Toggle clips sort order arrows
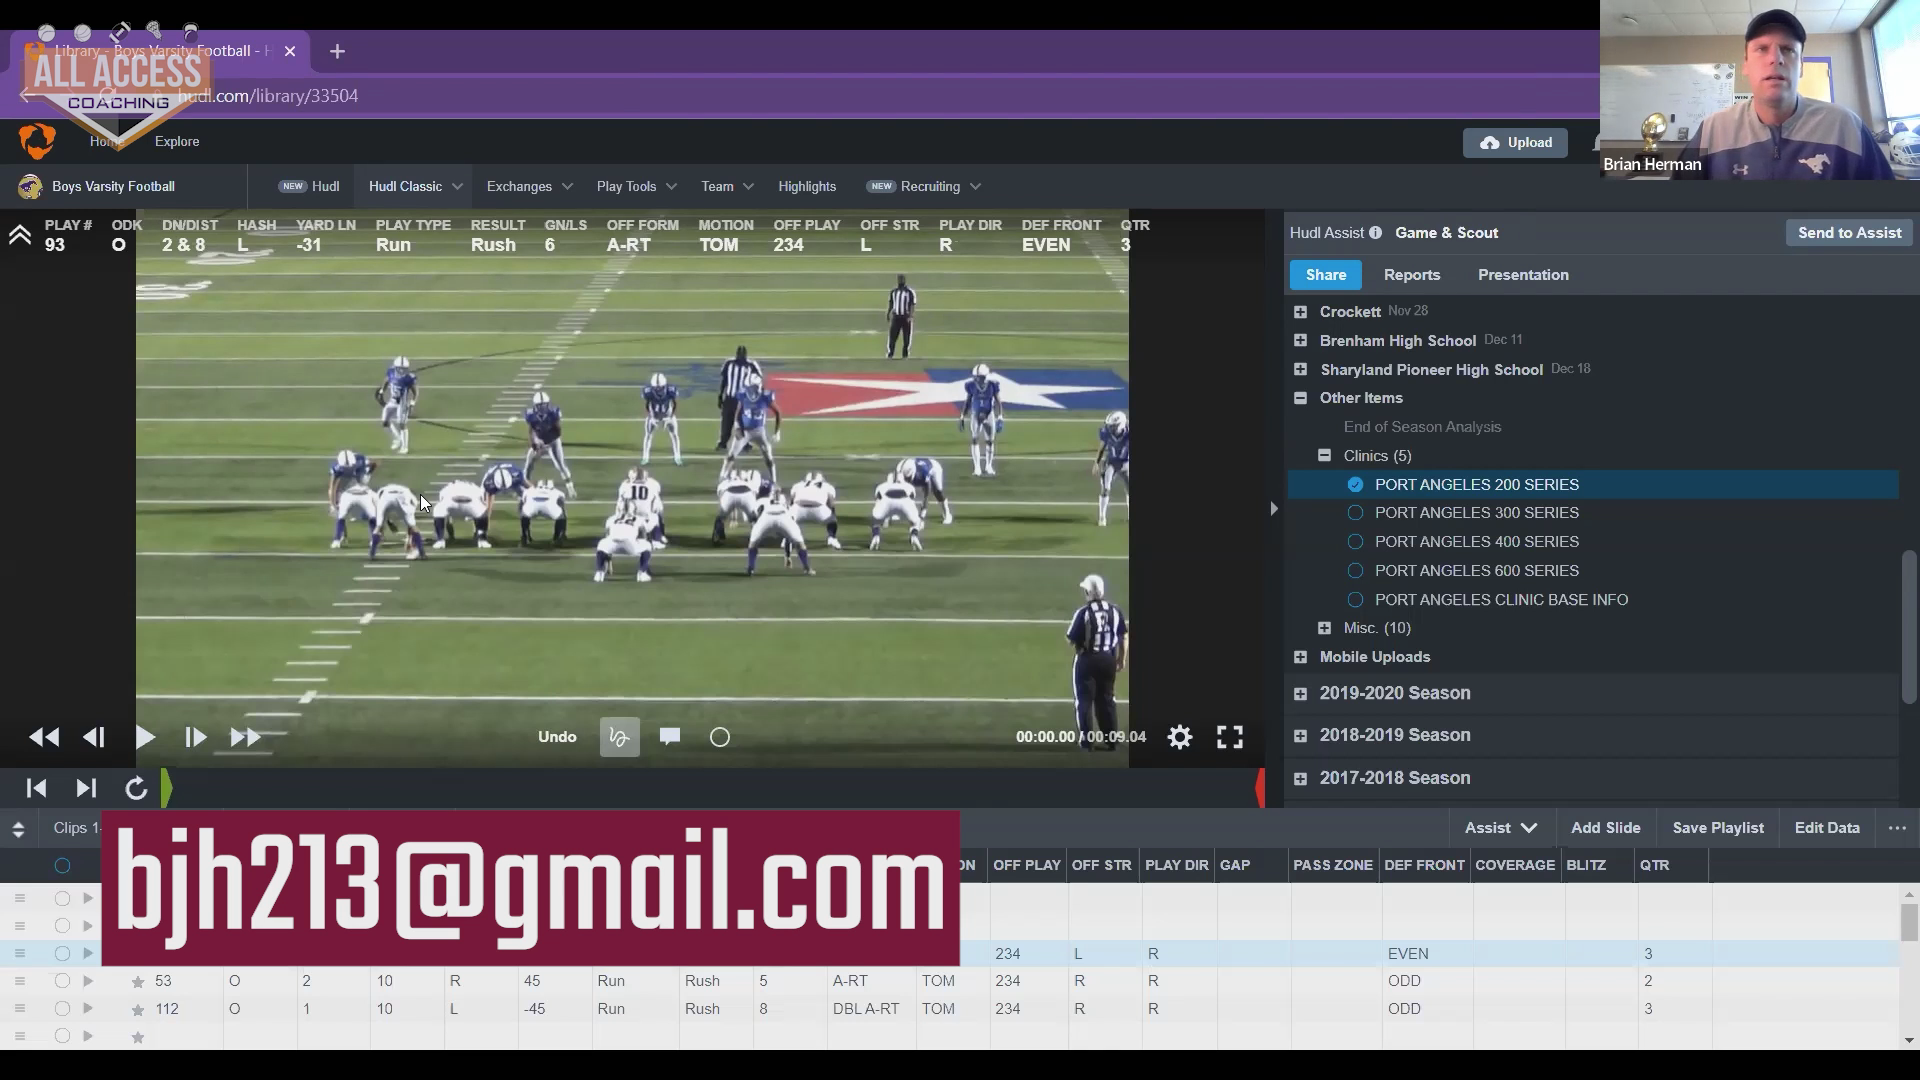This screenshot has height=1080, width=1920. pyautogui.click(x=18, y=828)
